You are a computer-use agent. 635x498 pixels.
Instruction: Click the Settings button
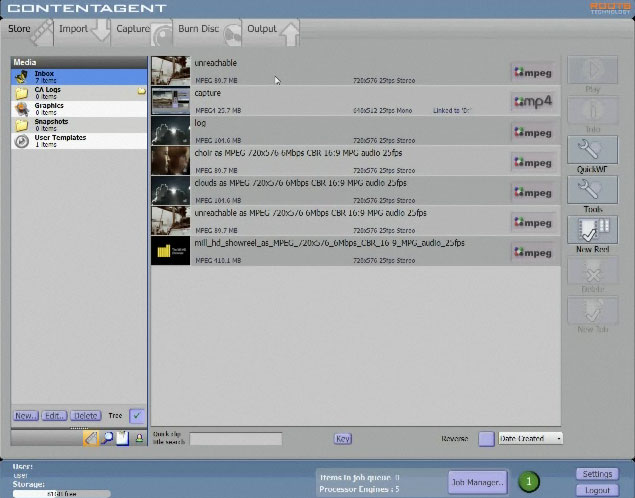(x=596, y=474)
